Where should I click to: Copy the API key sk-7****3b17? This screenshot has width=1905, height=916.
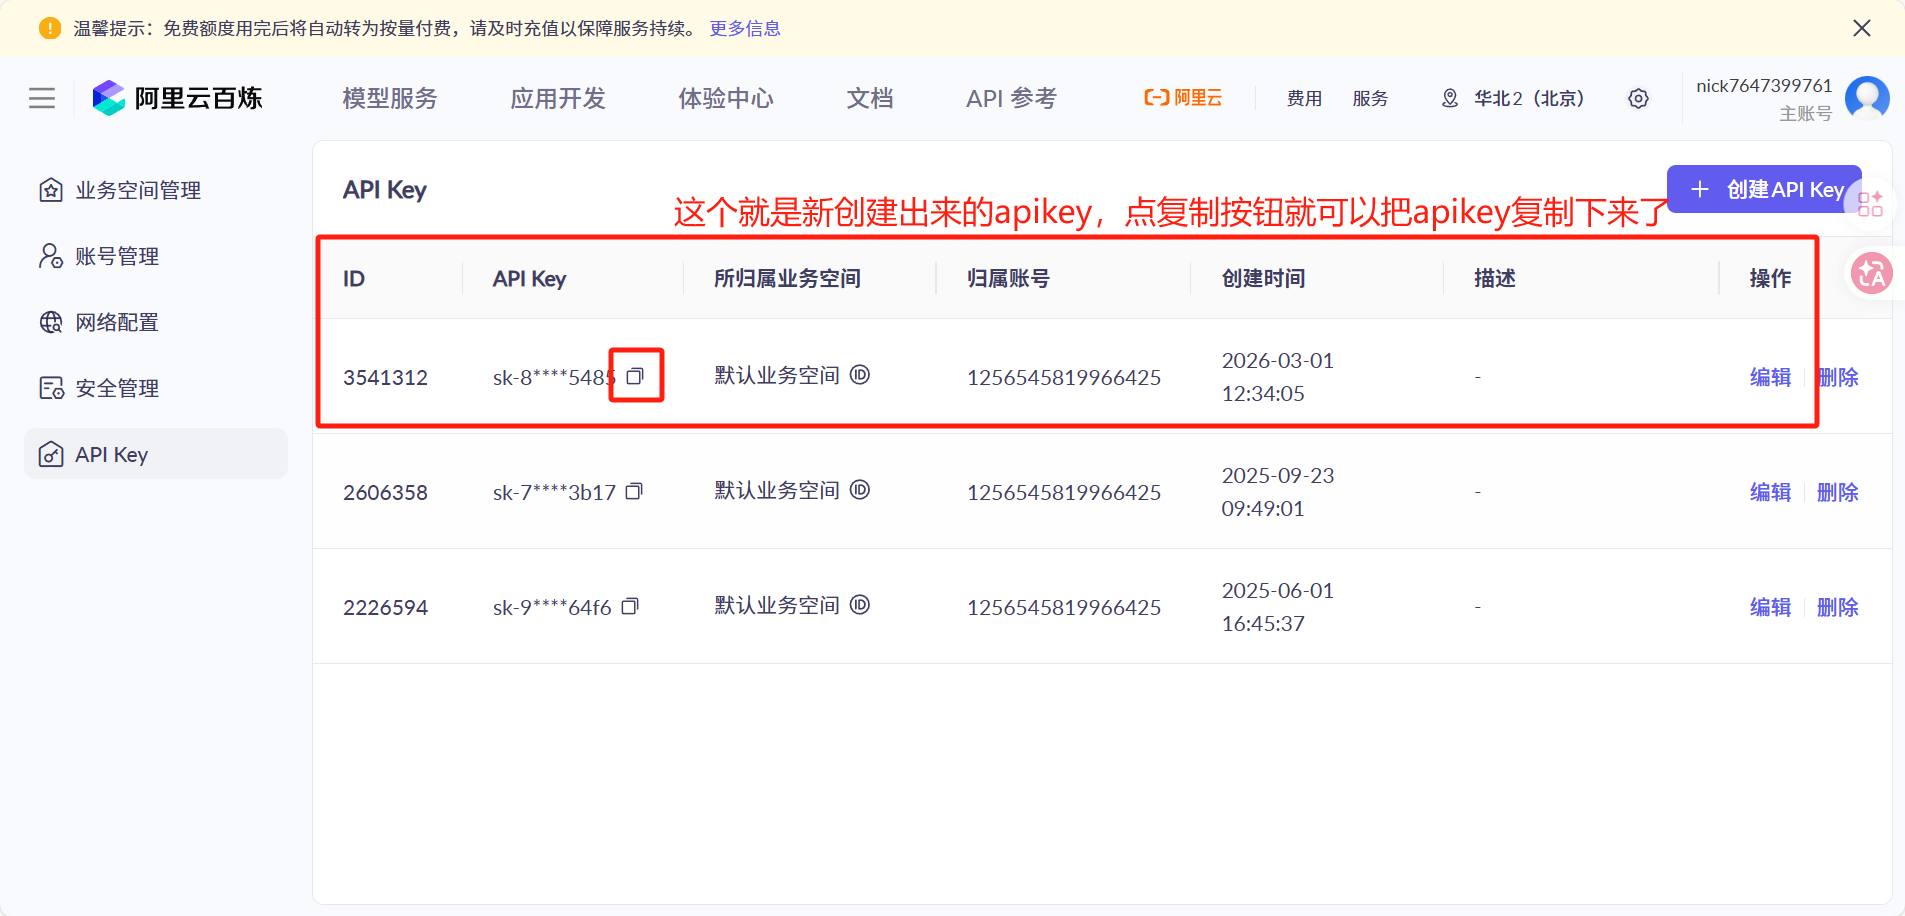[634, 492]
